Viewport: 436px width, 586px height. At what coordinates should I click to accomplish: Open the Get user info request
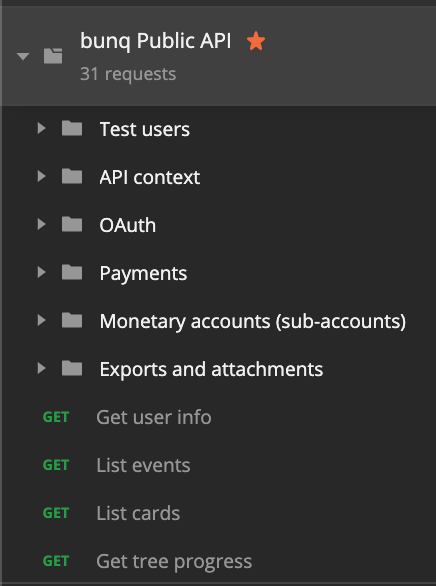click(x=154, y=417)
